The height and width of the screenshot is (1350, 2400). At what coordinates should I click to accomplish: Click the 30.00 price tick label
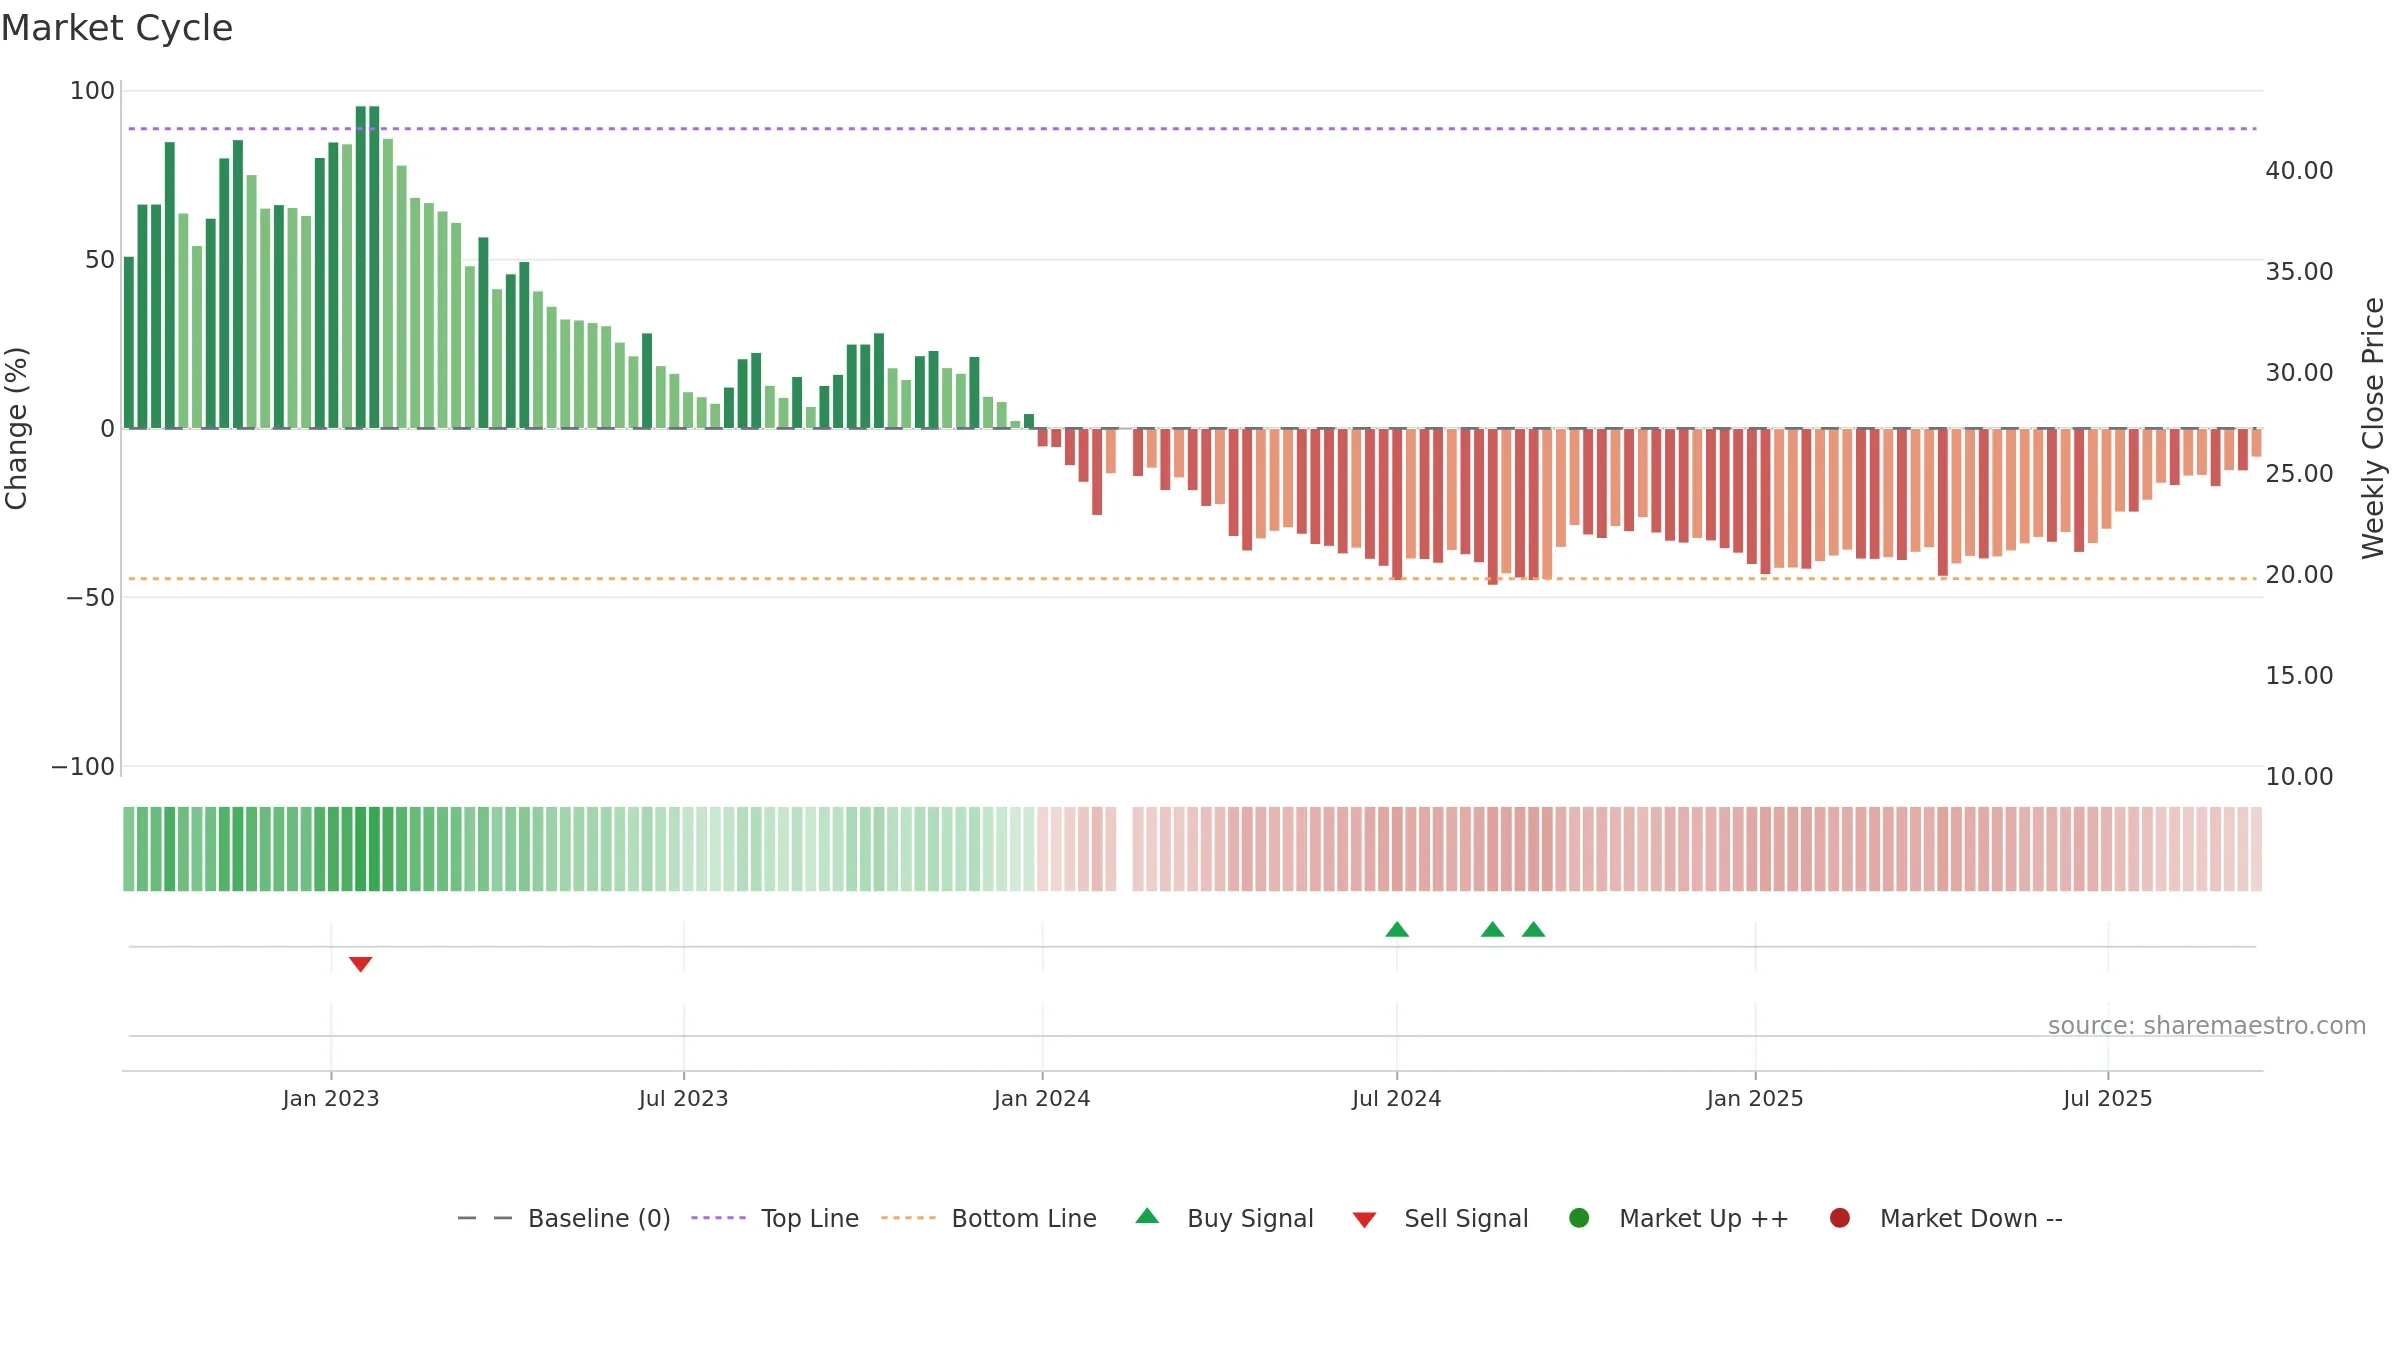[x=2299, y=373]
